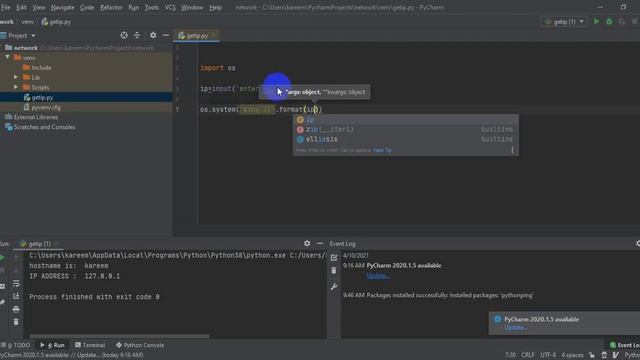Switch to the getip.py editor tab
This screenshot has height=360, width=640.
197,36
